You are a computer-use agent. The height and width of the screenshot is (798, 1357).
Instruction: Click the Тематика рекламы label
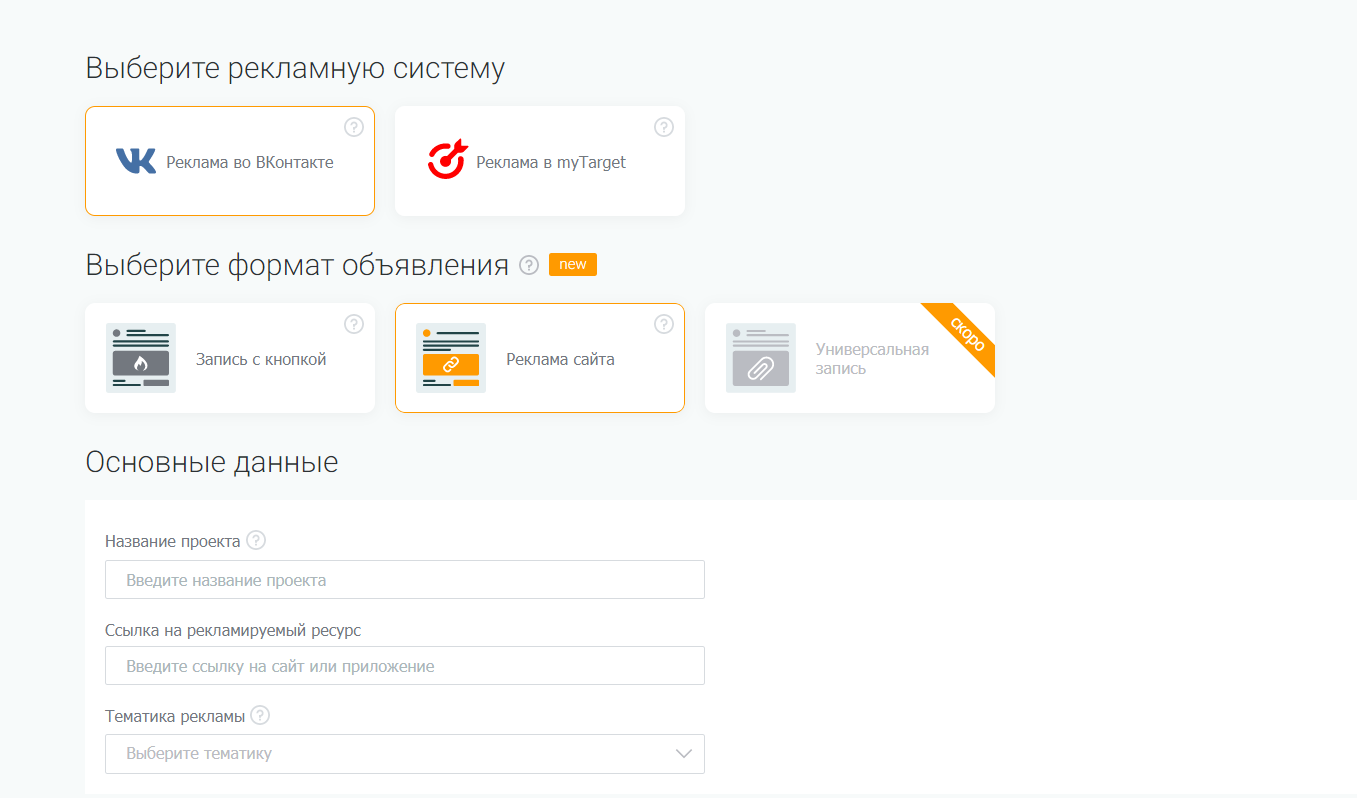(x=175, y=716)
